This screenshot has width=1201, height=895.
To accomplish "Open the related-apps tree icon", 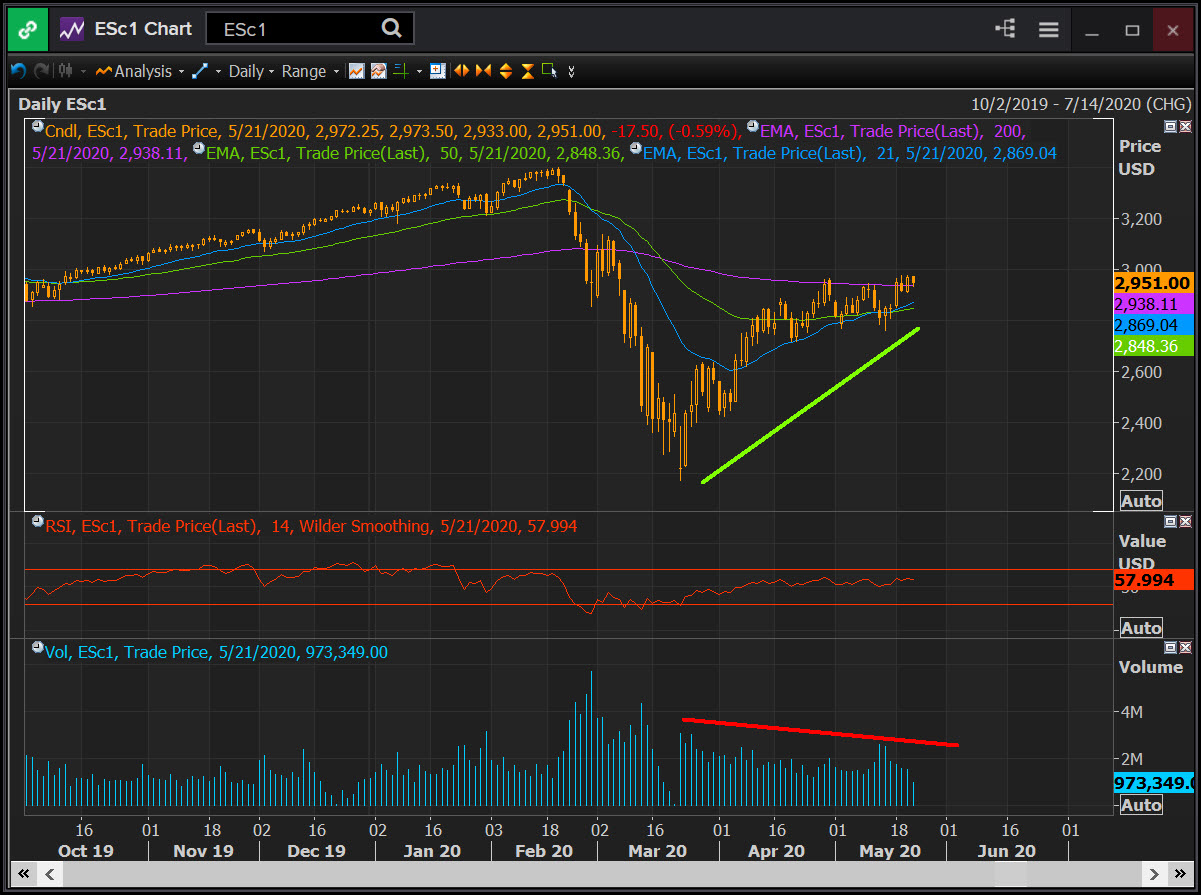I will click(x=1005, y=29).
